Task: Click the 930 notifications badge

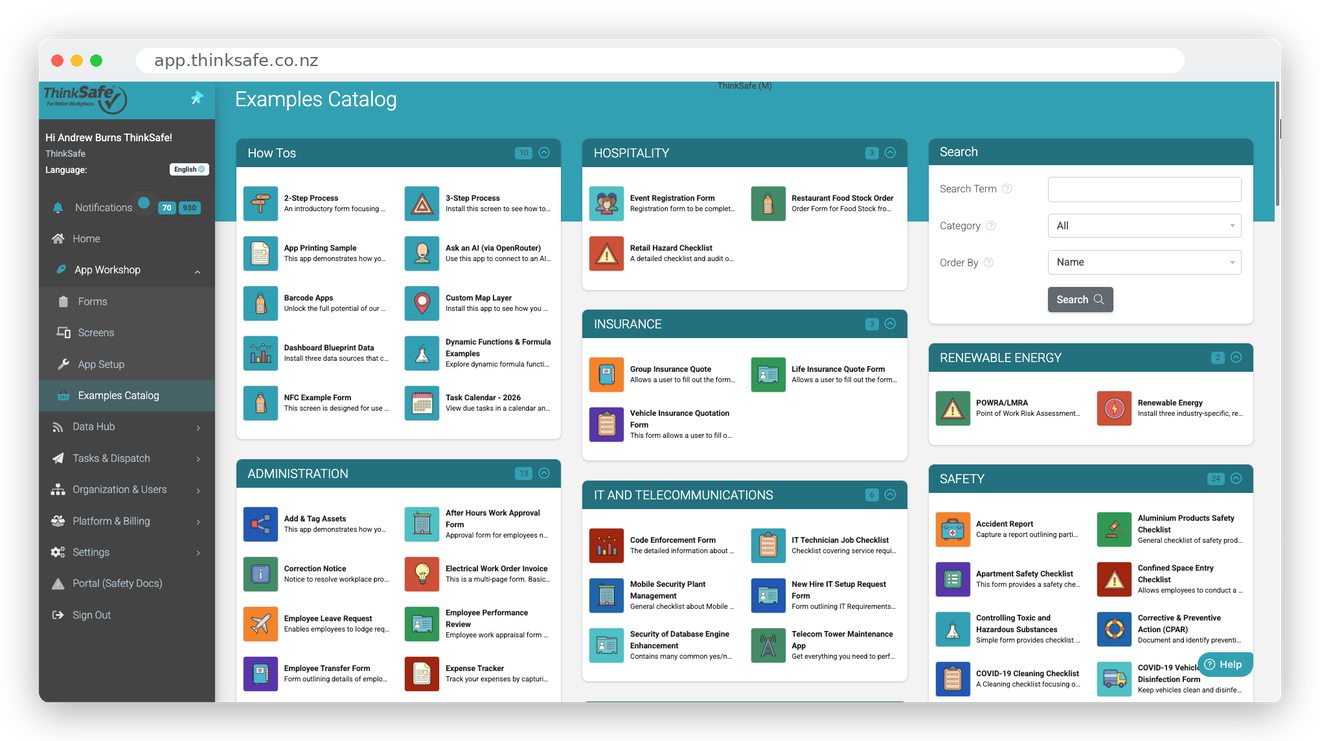Action: (189, 208)
